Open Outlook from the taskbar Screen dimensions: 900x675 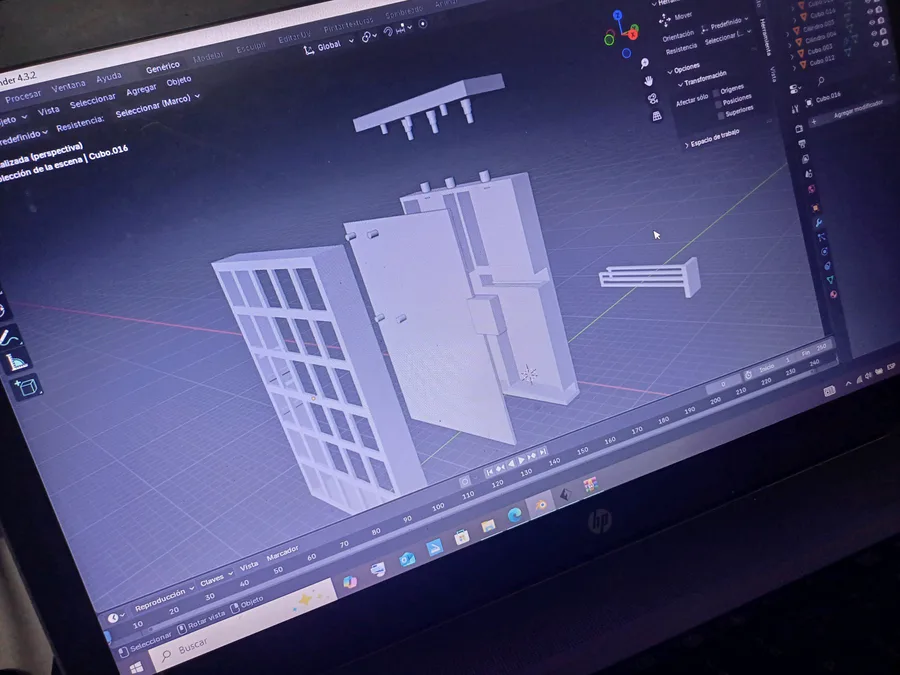pyautogui.click(x=406, y=559)
